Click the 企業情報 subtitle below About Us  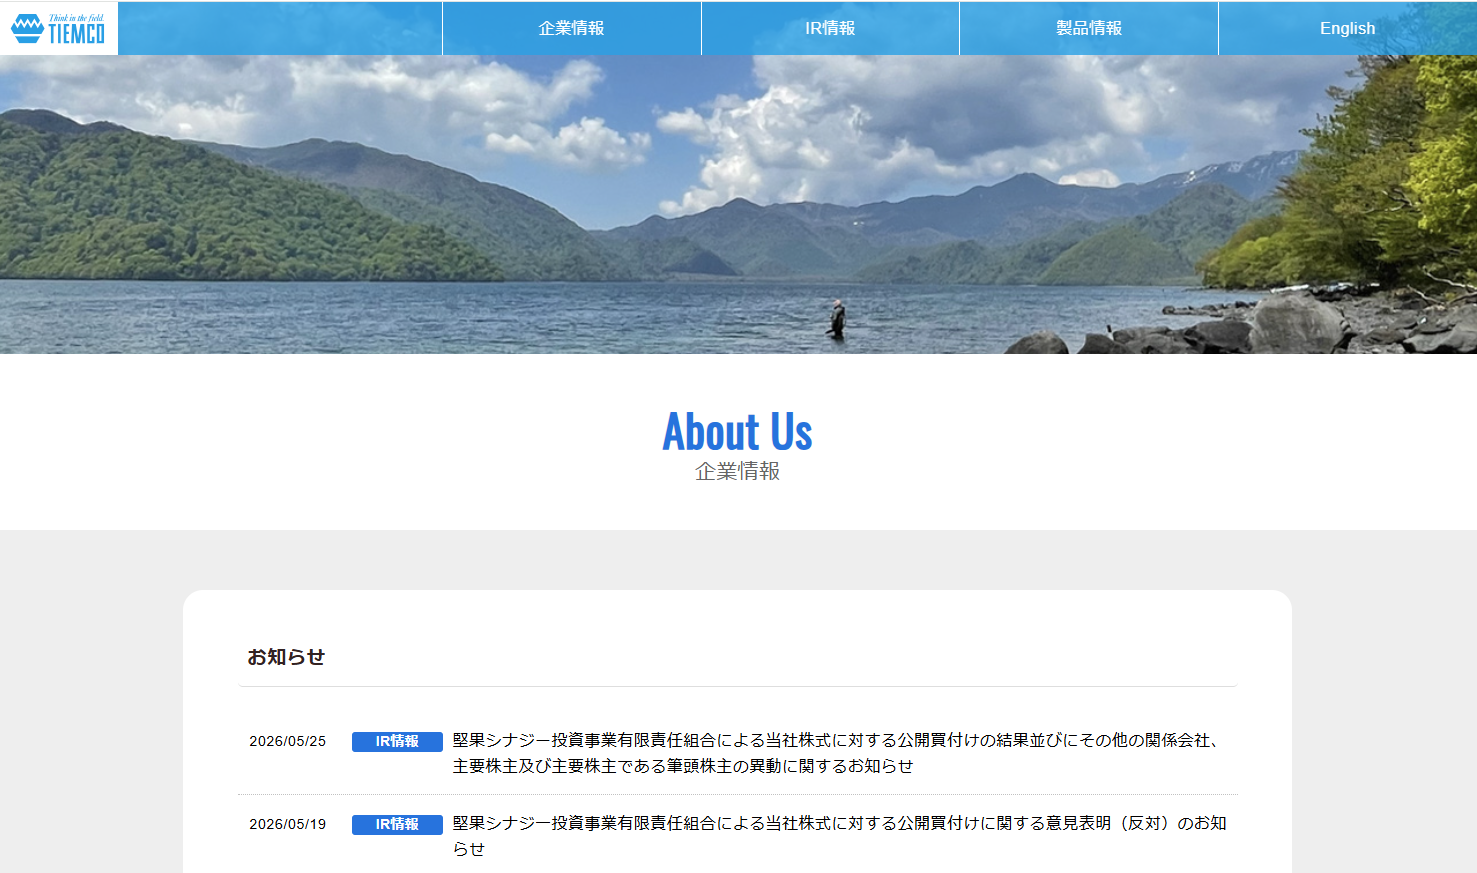(738, 471)
